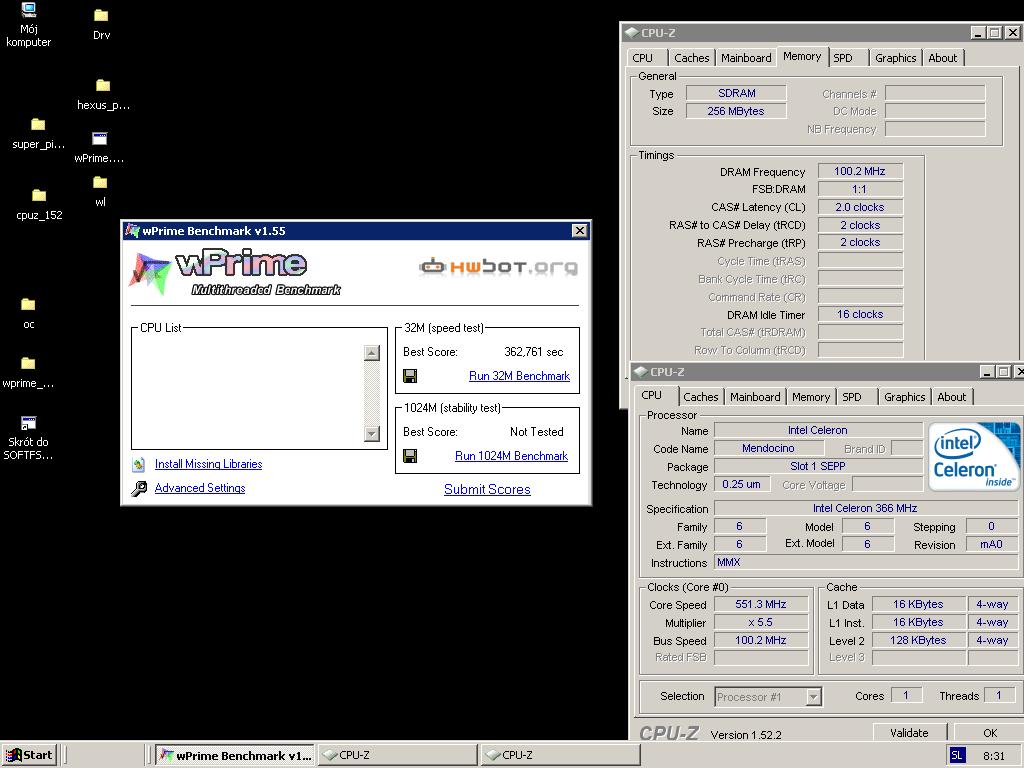Click CPU List scrollbar down arrow
The image size is (1024, 768).
pos(372,434)
